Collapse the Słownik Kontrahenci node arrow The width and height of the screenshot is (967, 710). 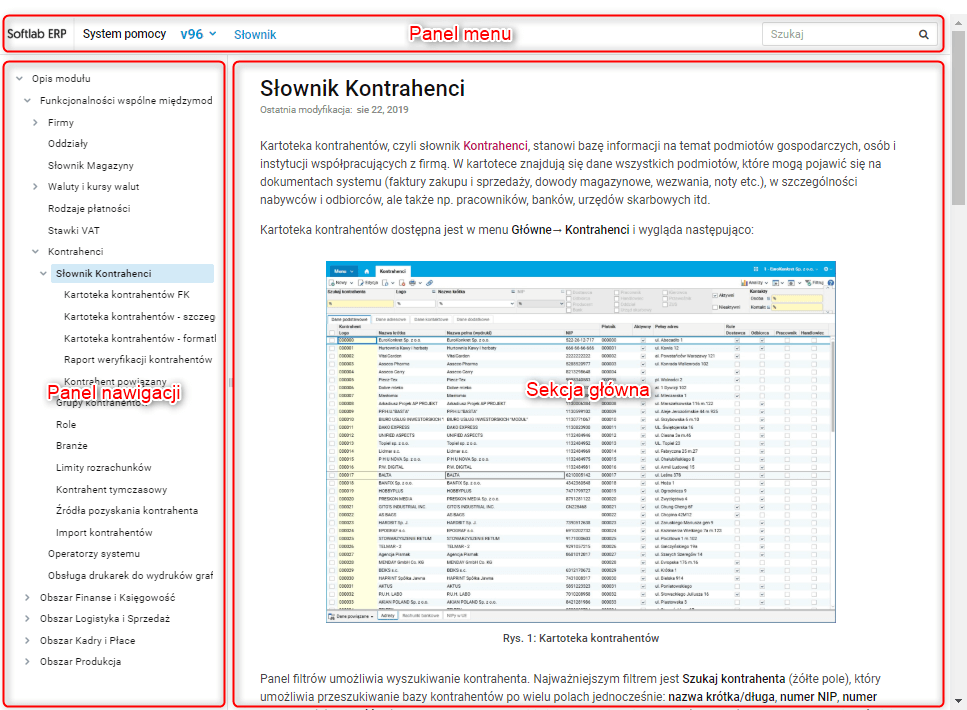tap(43, 273)
